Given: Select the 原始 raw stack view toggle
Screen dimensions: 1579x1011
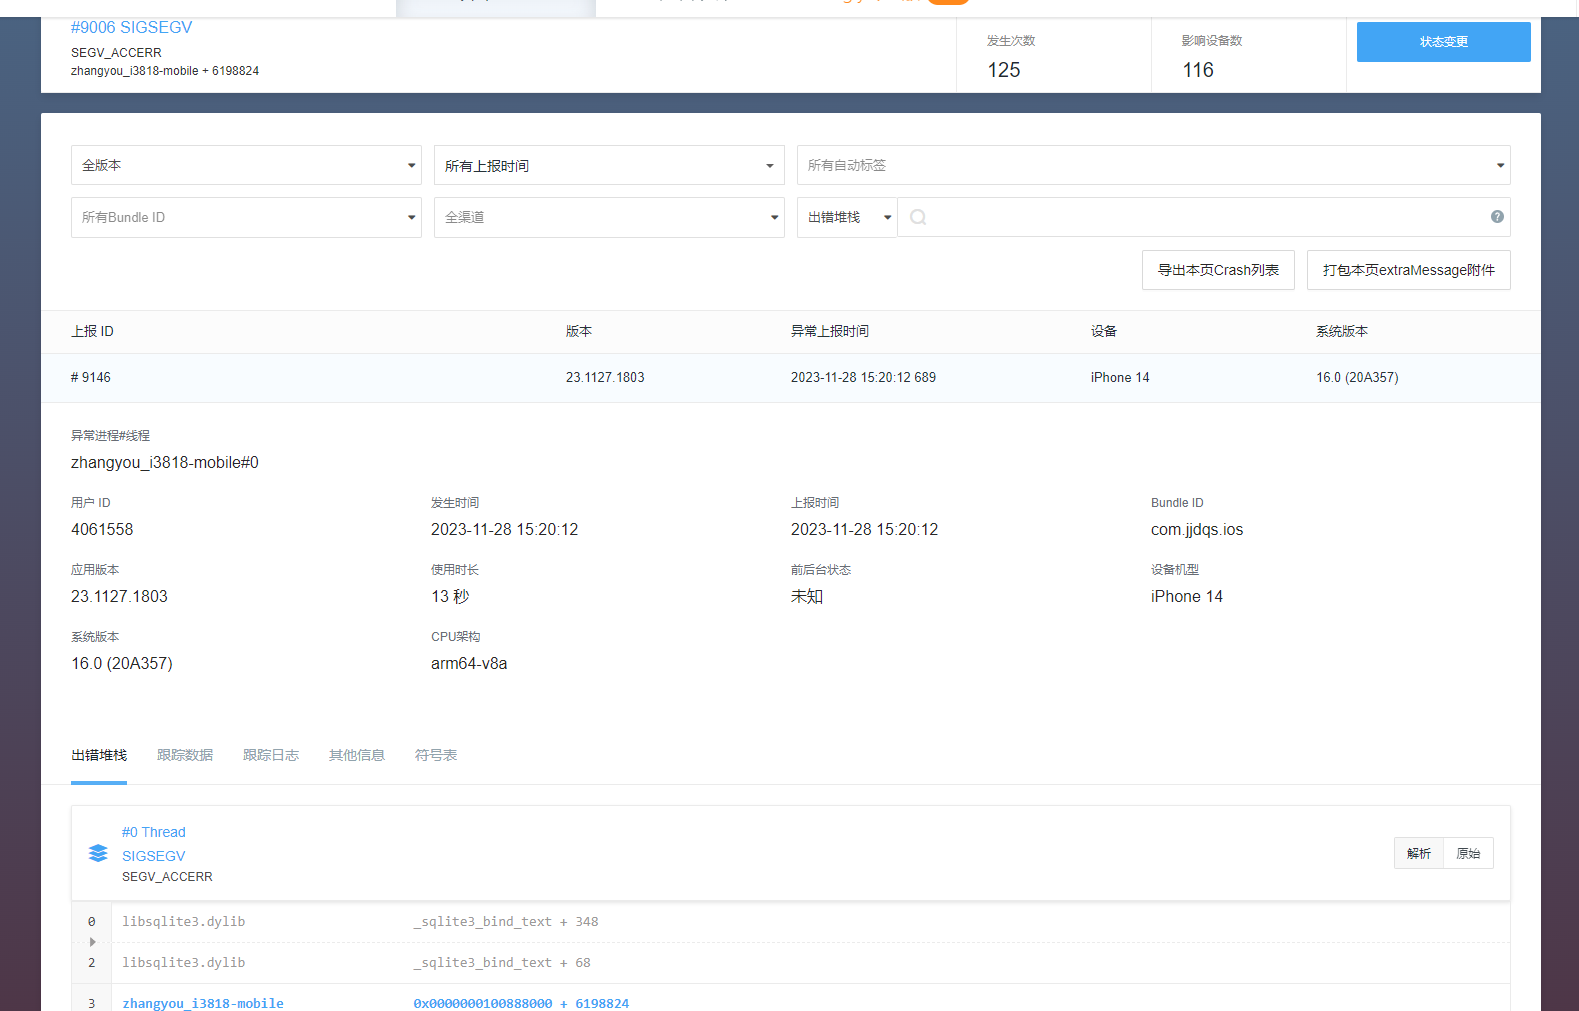Looking at the screenshot, I should pyautogui.click(x=1468, y=853).
